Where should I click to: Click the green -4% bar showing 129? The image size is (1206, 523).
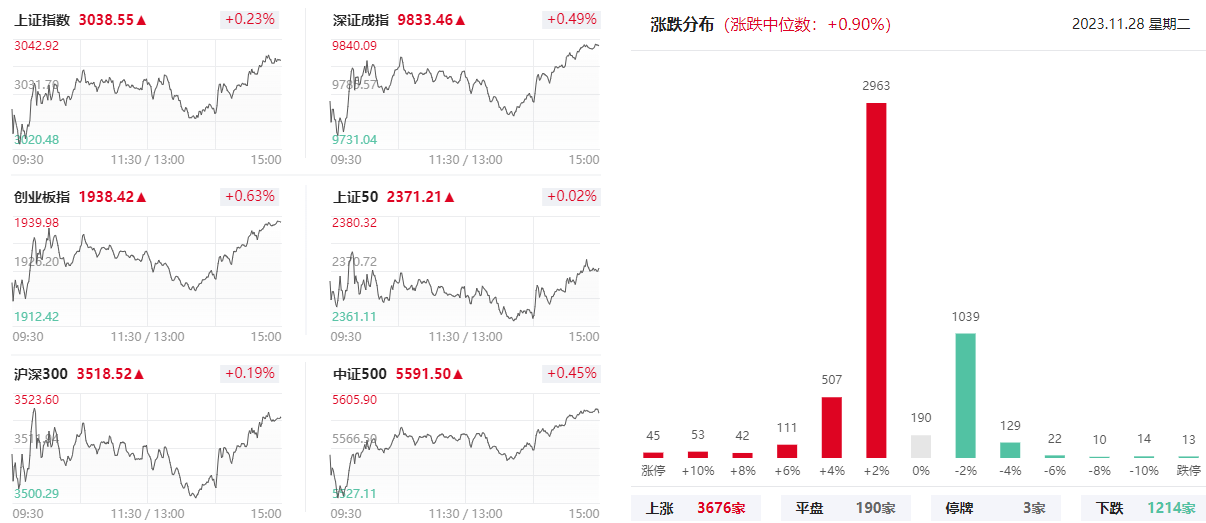(x=1011, y=450)
